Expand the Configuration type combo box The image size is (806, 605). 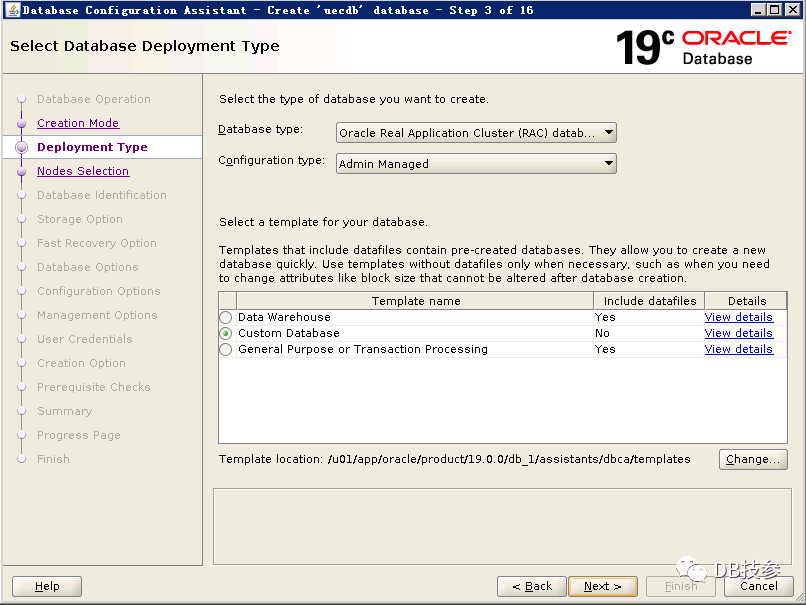pos(476,164)
